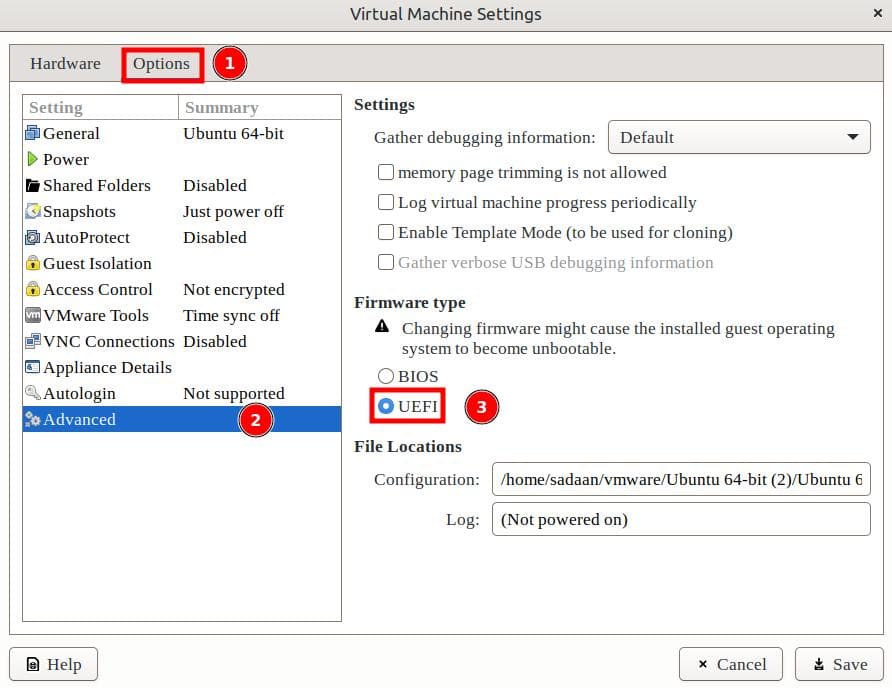The image size is (892, 688).
Task: Click the 'Time sync off' summary text
Action: [232, 316]
